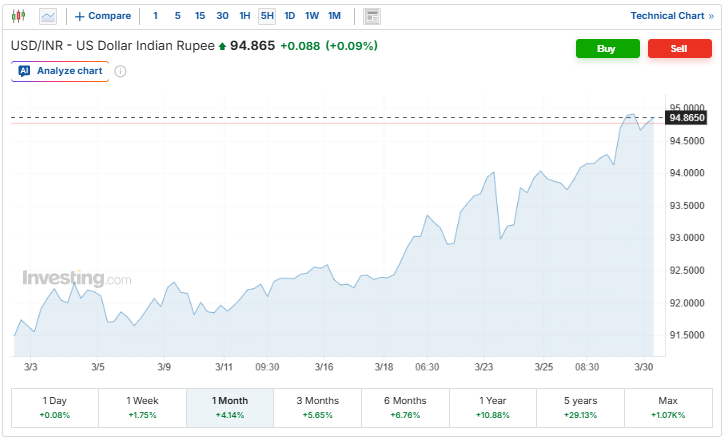Choose the 5H interval
The width and height of the screenshot is (724, 440).
tap(267, 16)
